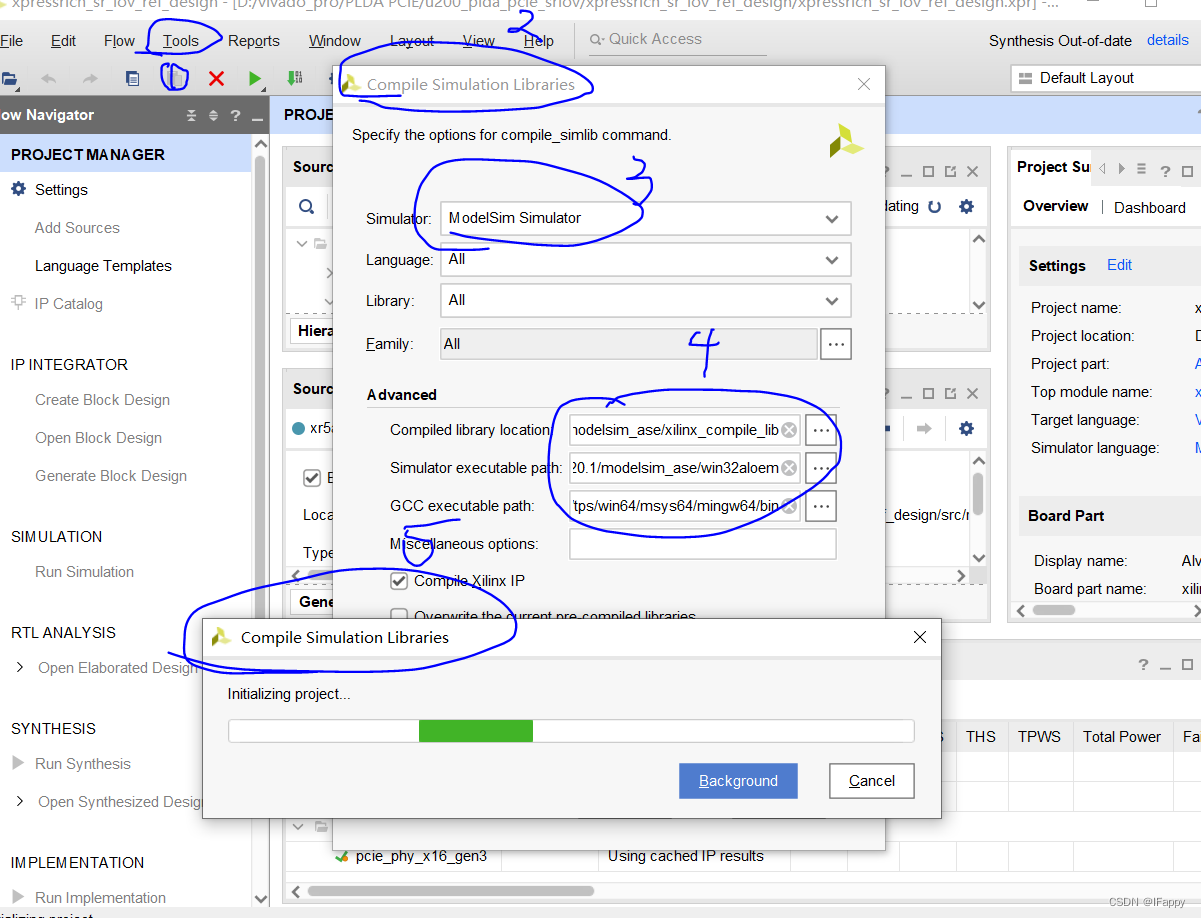Clear the Compiled library location field
The image size is (1201, 918).
tap(790, 430)
